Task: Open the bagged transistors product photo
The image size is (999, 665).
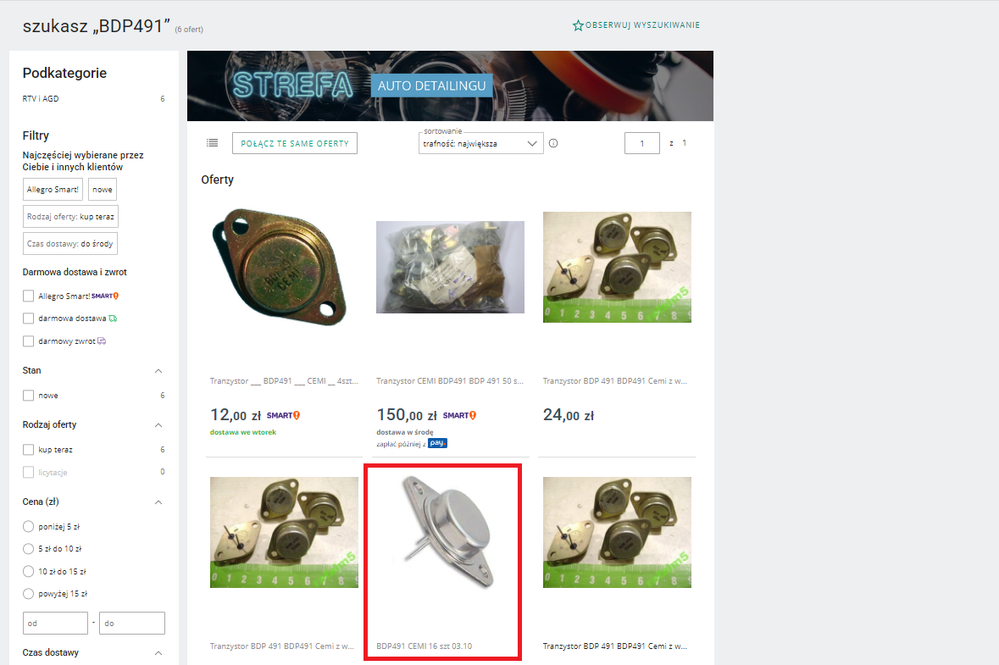Action: click(450, 267)
